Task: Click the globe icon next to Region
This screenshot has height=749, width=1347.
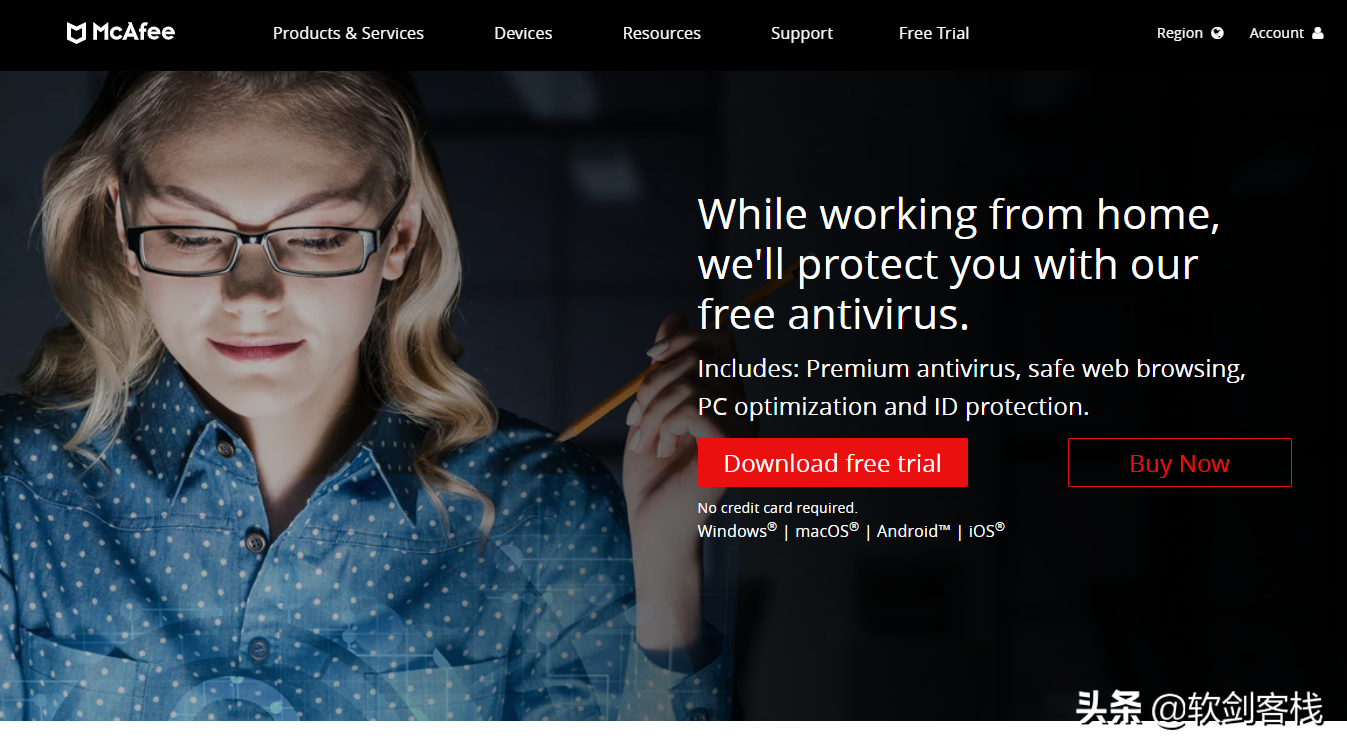Action: click(1217, 33)
